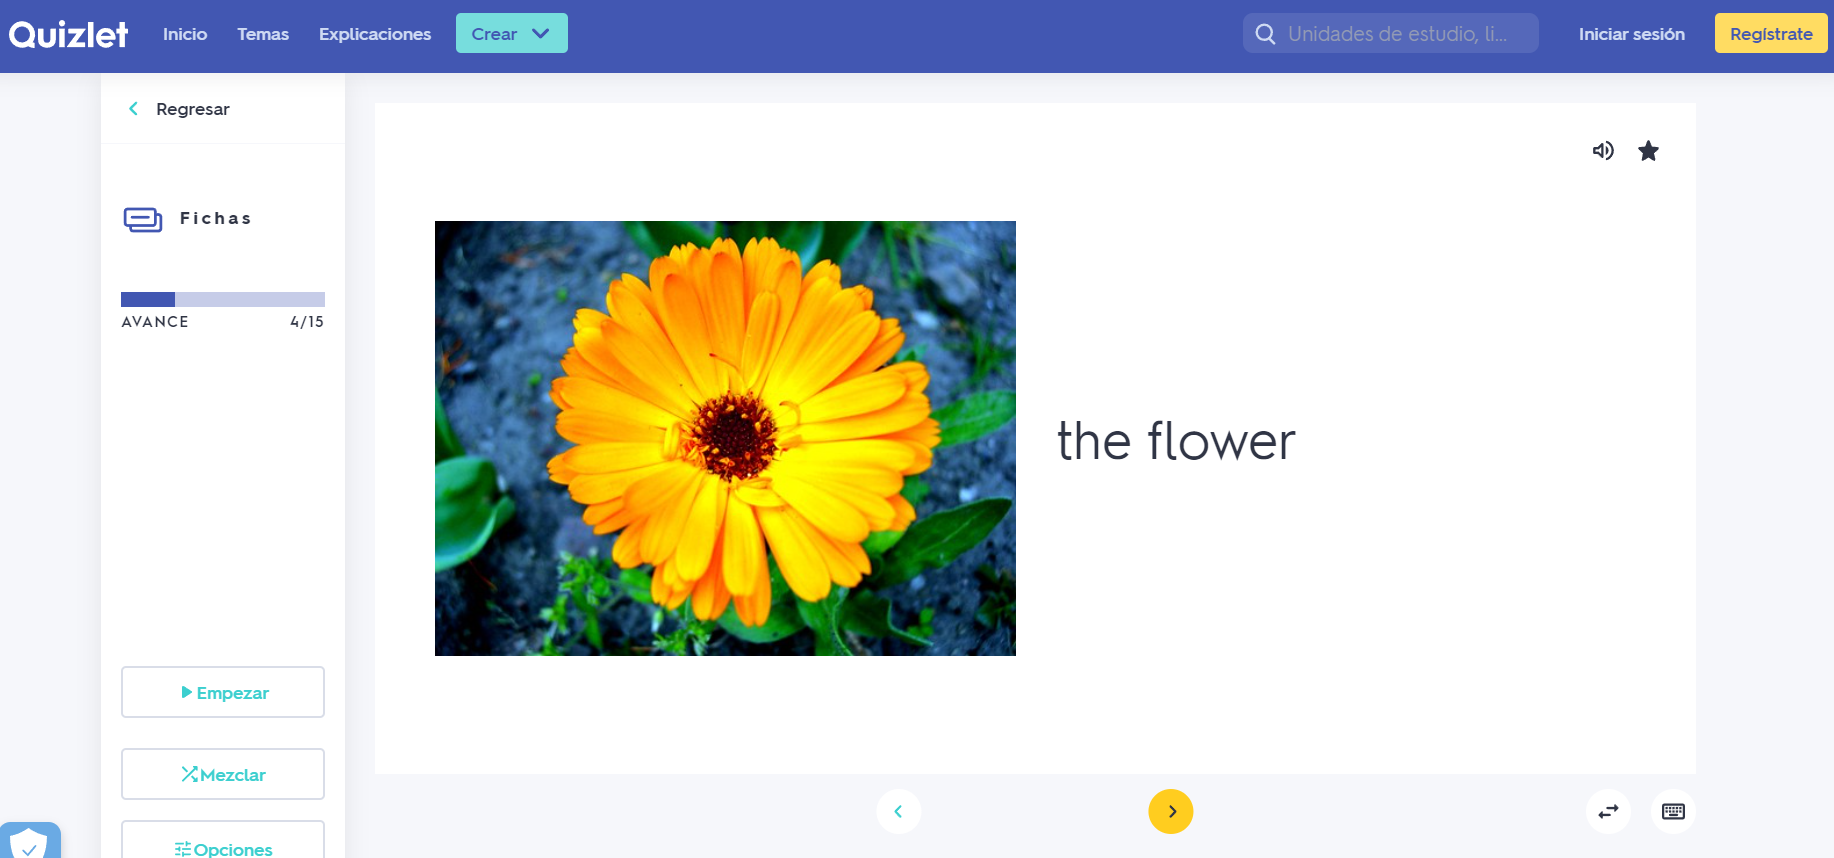
Task: Open keyboard shortcuts icon
Action: pyautogui.click(x=1673, y=811)
